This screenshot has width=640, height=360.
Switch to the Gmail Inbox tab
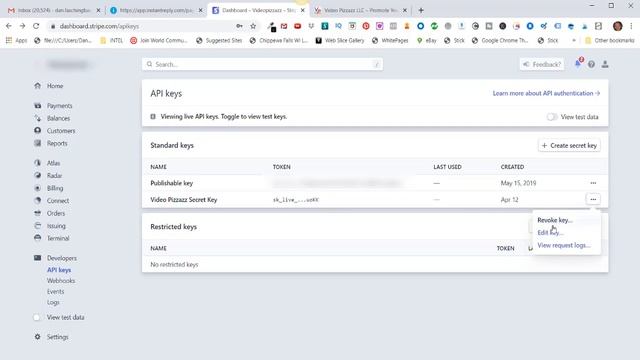tap(54, 10)
